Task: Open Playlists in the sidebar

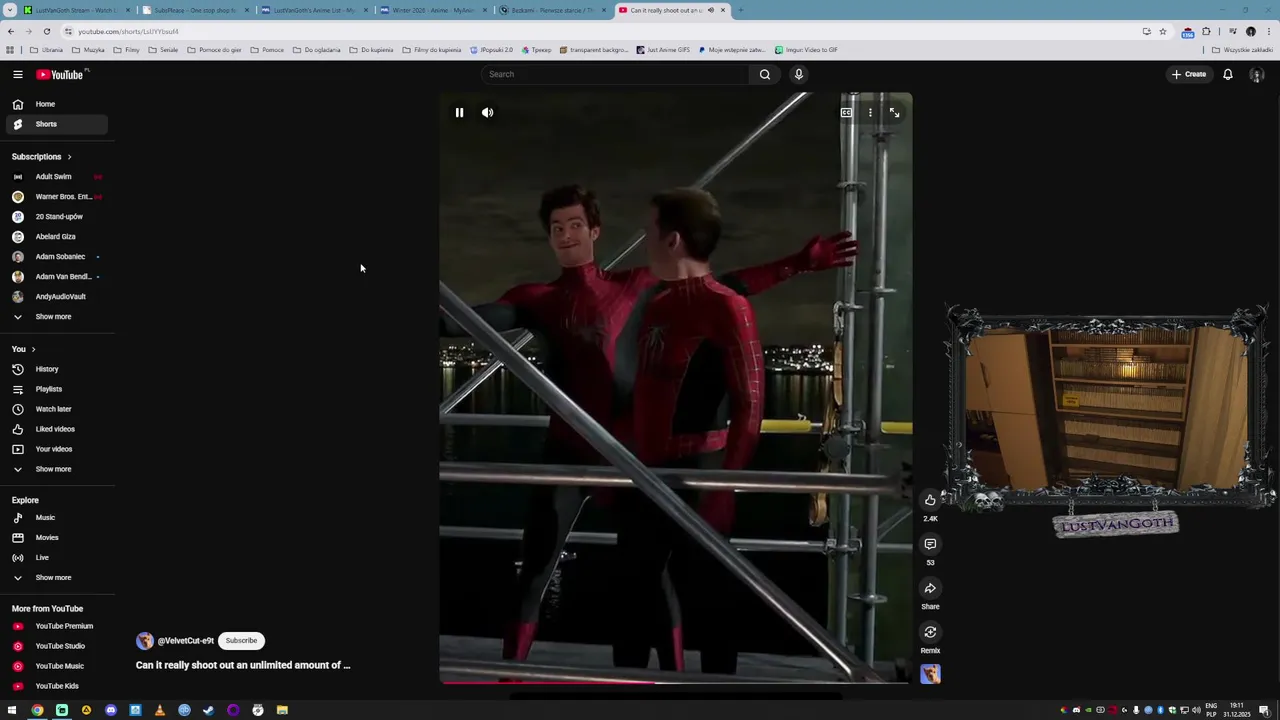Action: [x=55, y=389]
